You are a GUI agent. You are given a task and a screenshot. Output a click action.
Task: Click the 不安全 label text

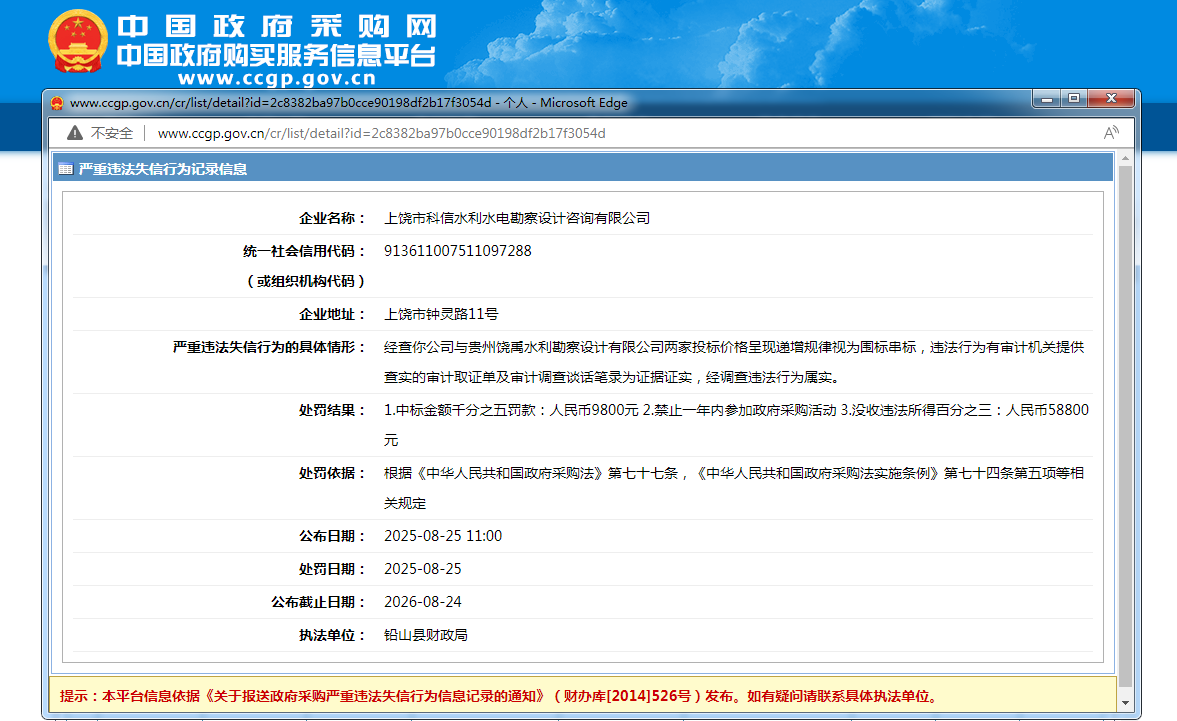(x=112, y=133)
